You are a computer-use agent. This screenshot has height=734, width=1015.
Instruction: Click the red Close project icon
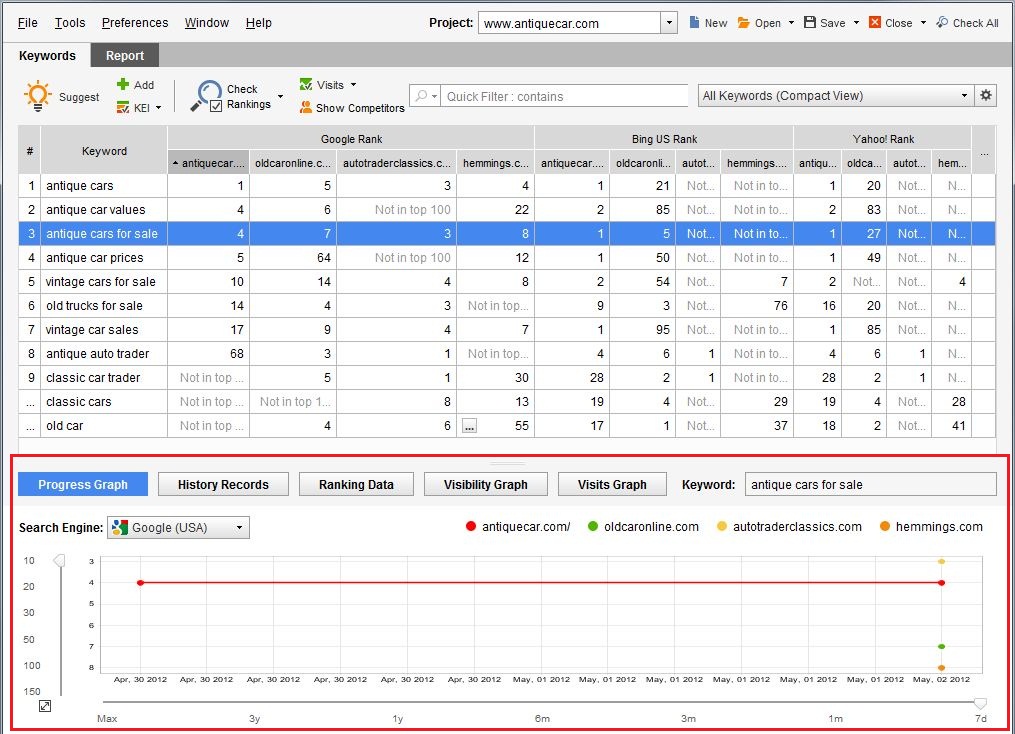pos(875,23)
